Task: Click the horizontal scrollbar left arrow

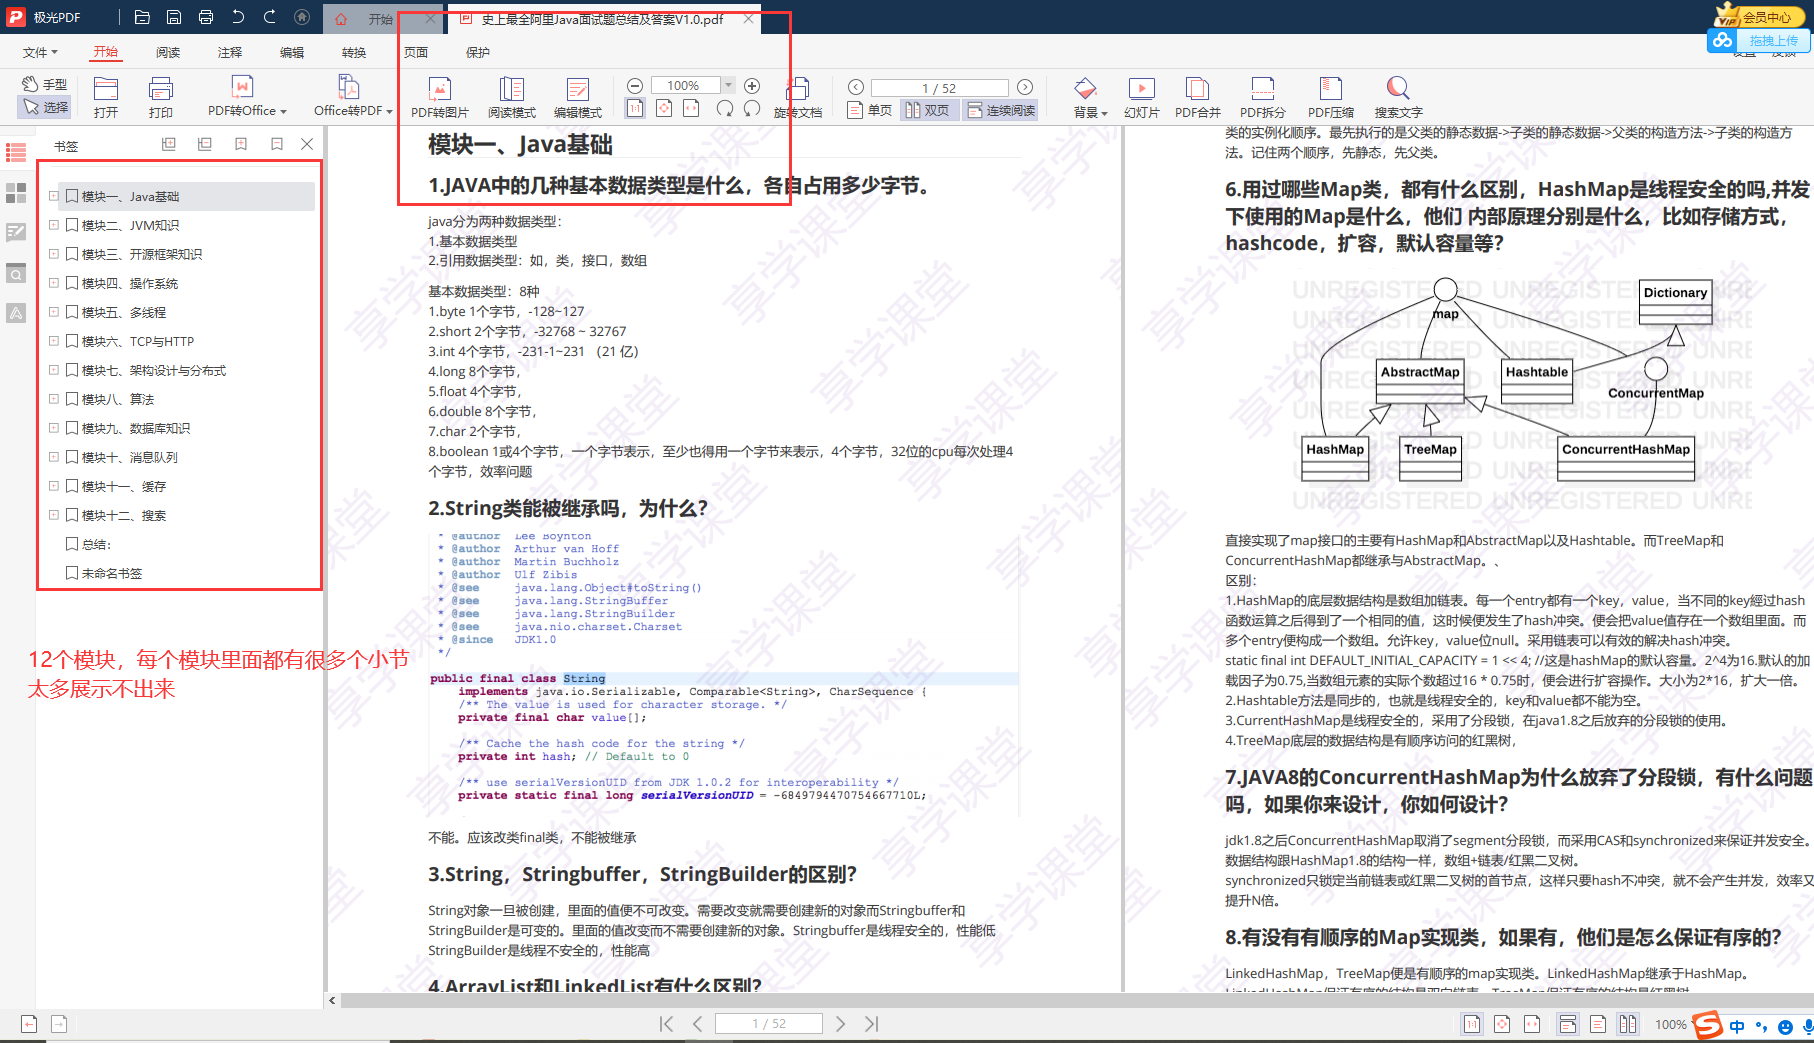Action: [x=332, y=1000]
